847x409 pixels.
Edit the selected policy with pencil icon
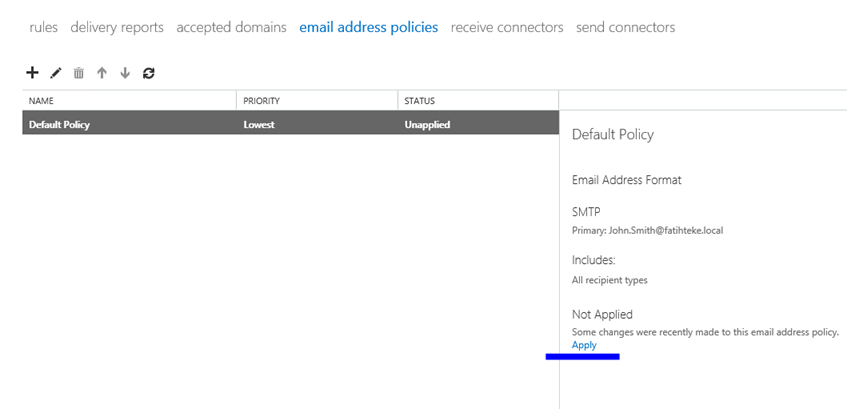pyautogui.click(x=56, y=73)
